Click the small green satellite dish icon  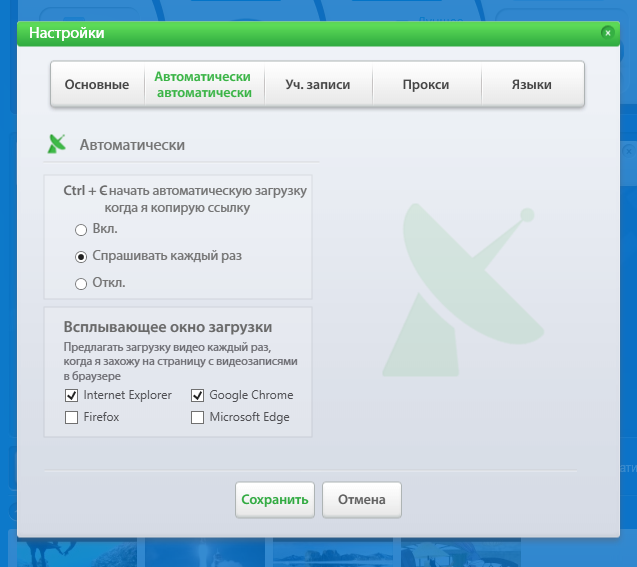[57, 144]
